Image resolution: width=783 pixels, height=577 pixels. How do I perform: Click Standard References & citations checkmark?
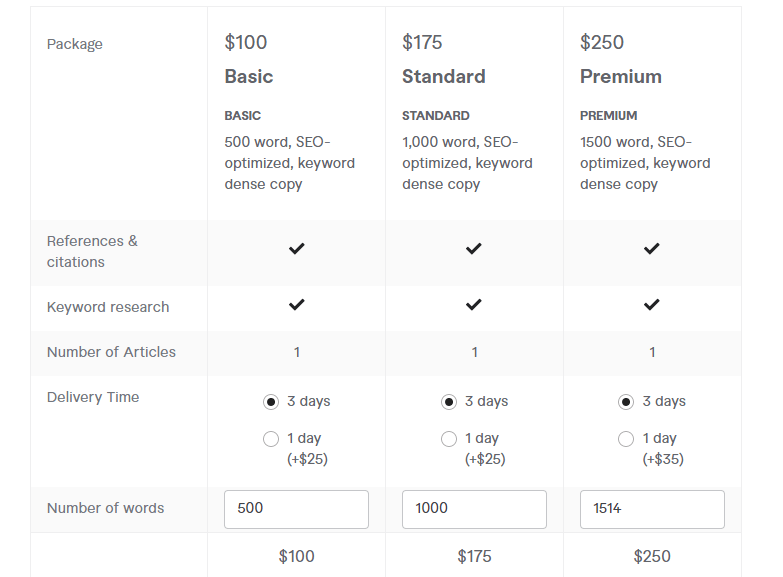[474, 249]
